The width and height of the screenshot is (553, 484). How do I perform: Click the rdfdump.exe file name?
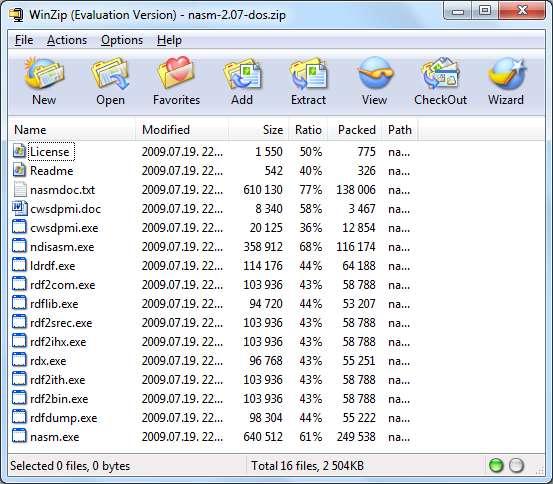pyautogui.click(x=63, y=418)
